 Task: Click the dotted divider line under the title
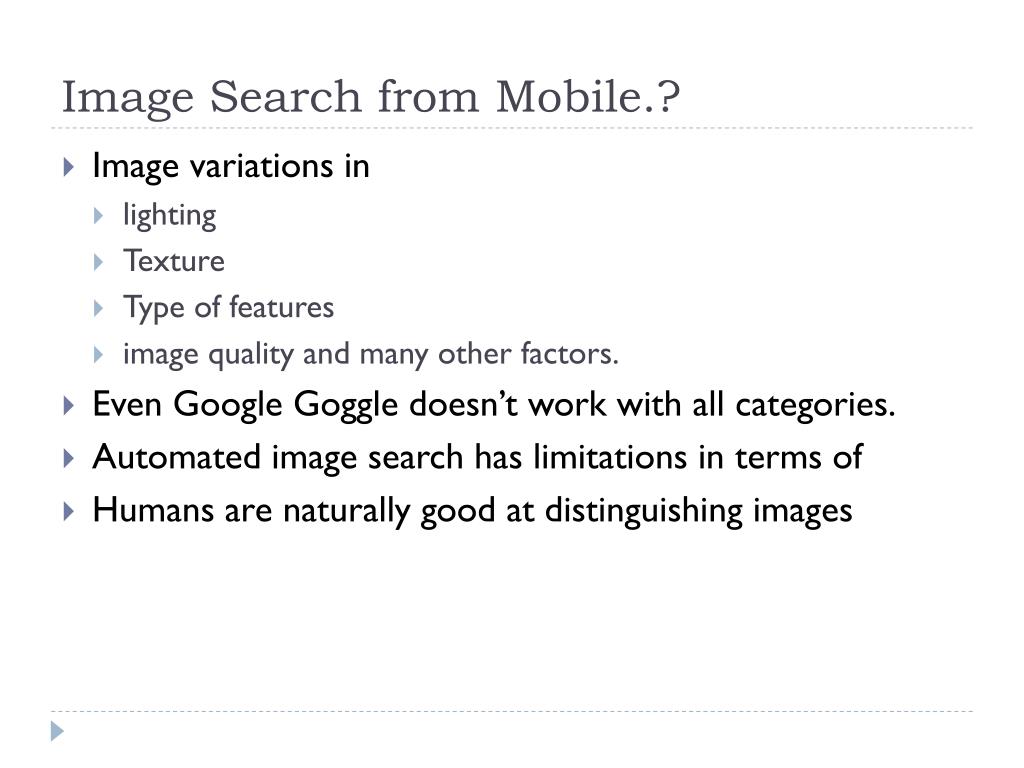[512, 128]
